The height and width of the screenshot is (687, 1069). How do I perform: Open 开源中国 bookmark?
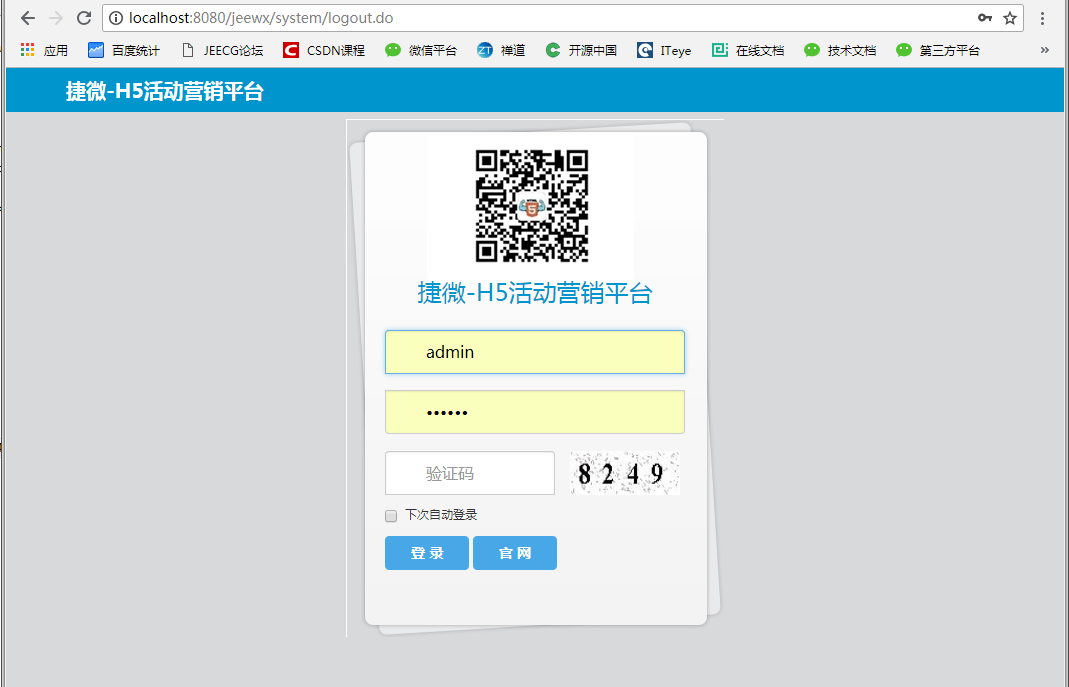tap(581, 50)
